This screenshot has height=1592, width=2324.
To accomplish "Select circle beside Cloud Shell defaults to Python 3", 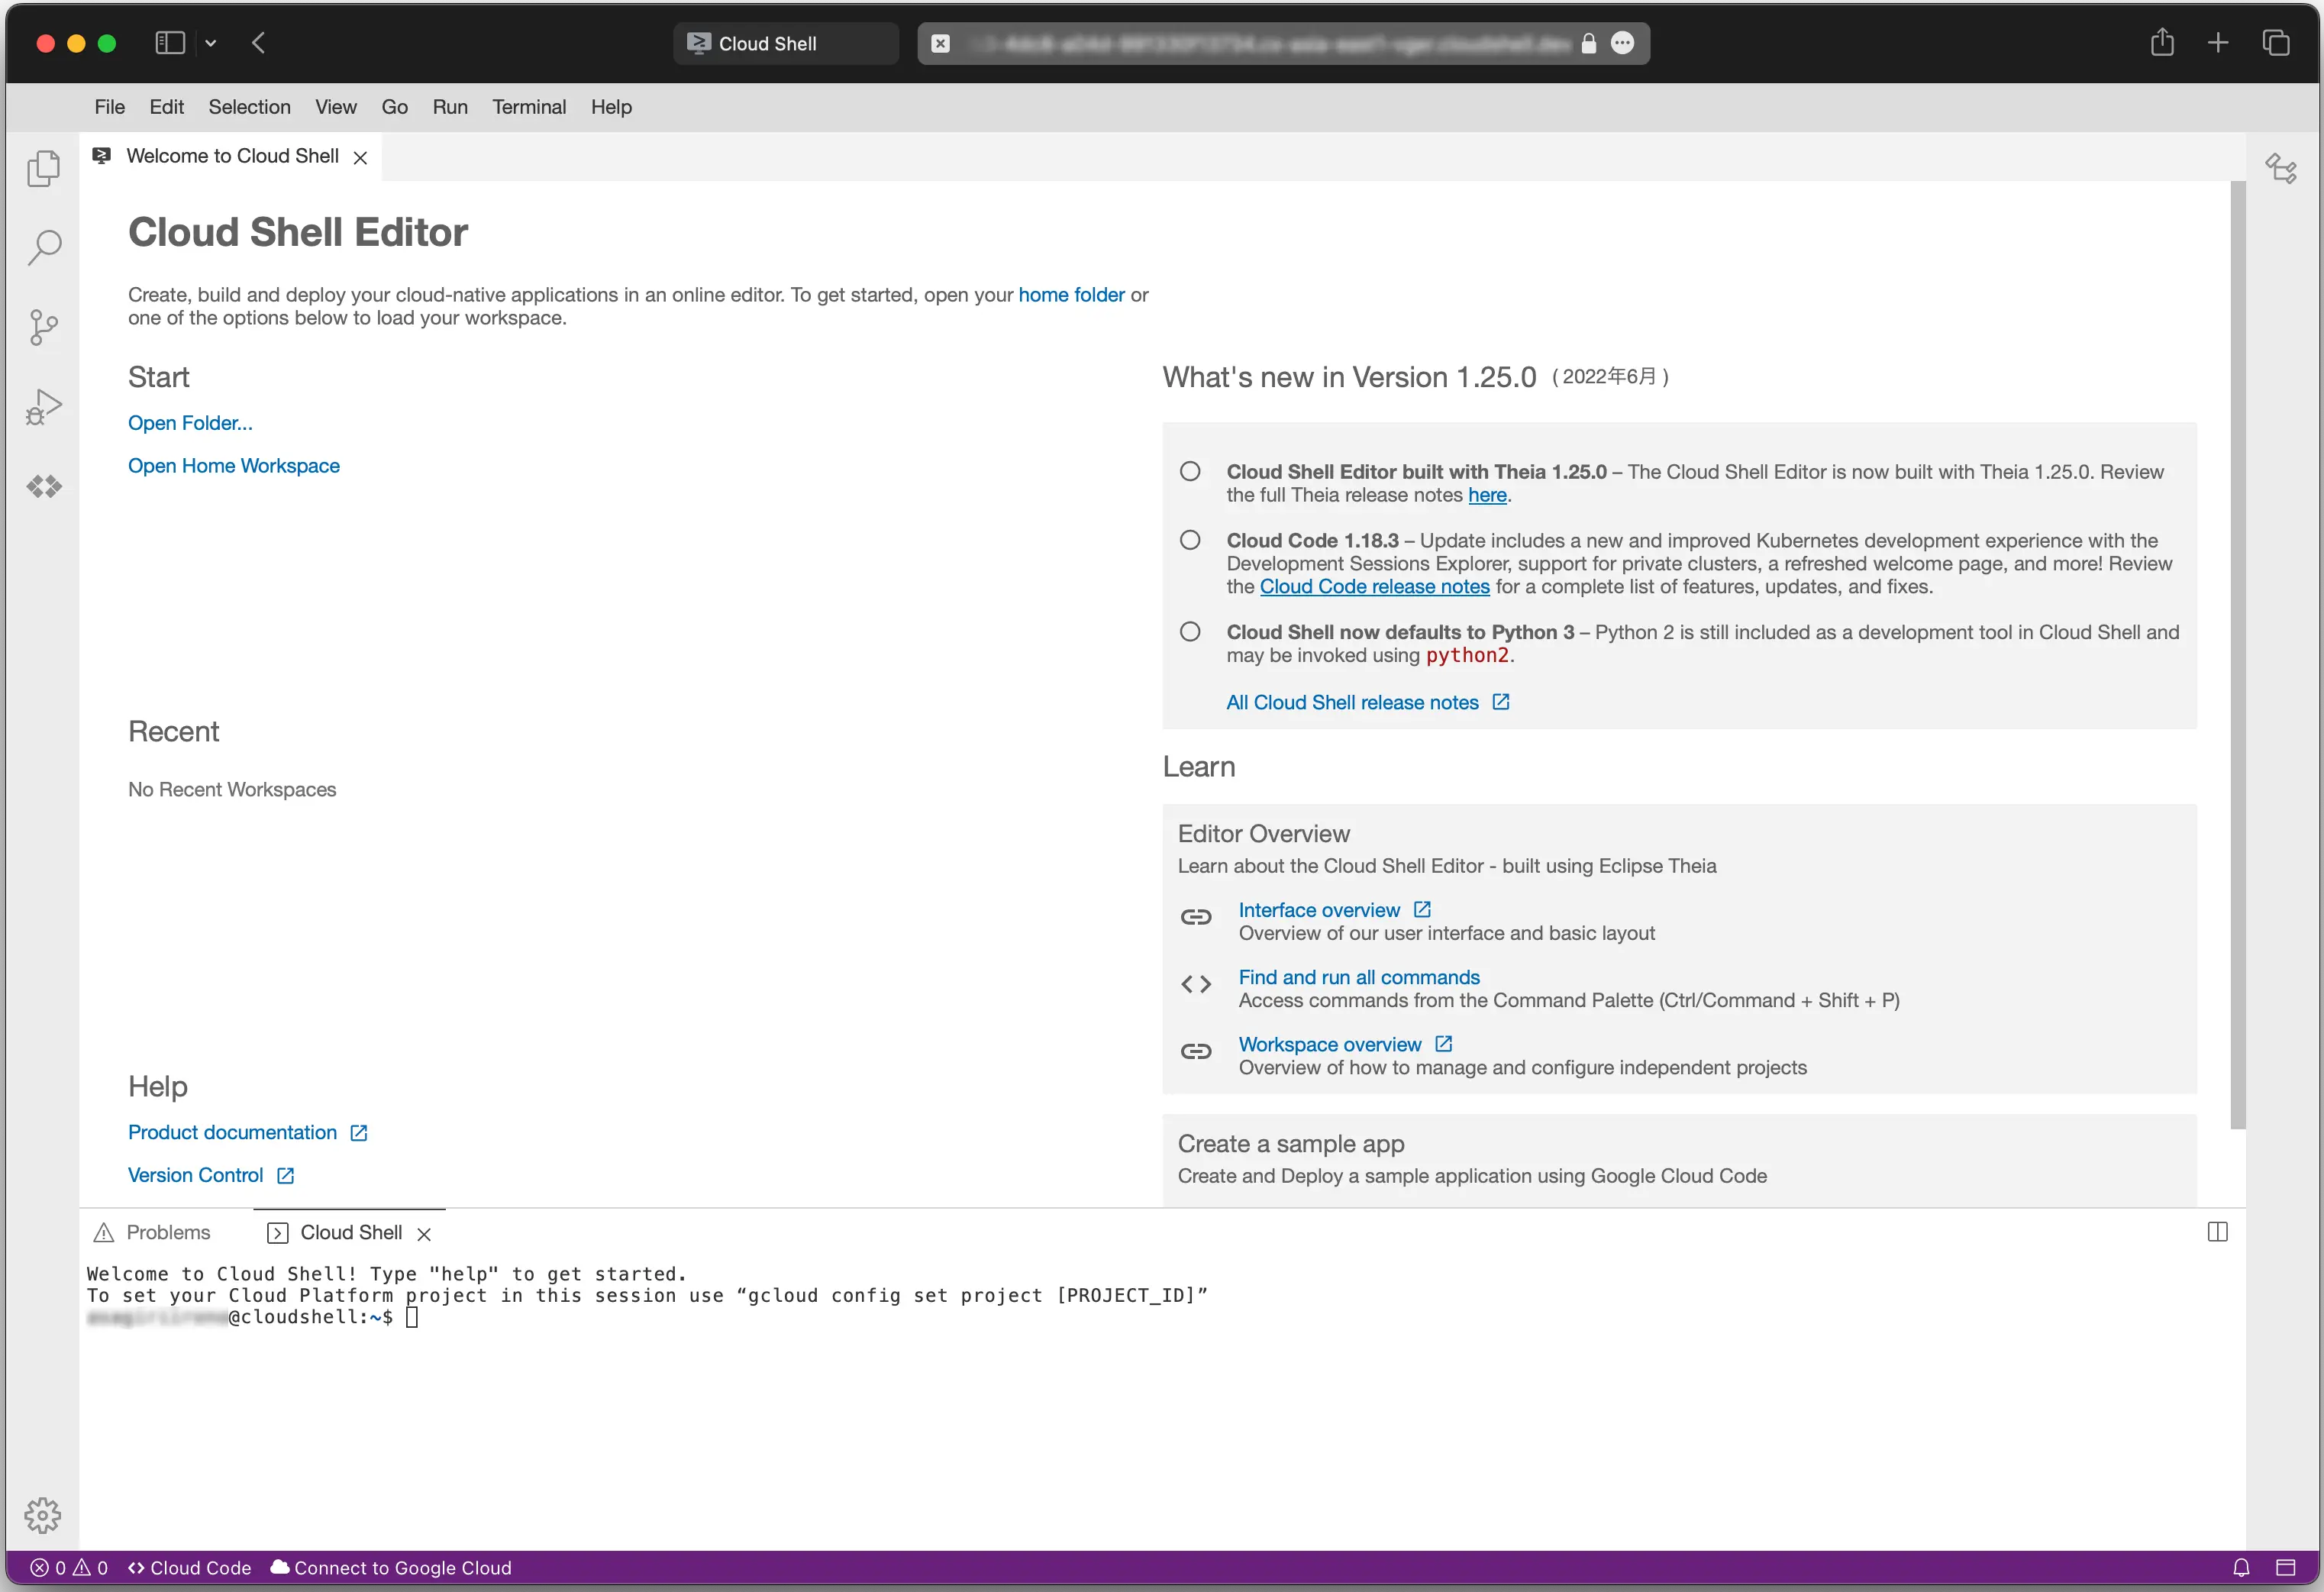I will (x=1190, y=631).
